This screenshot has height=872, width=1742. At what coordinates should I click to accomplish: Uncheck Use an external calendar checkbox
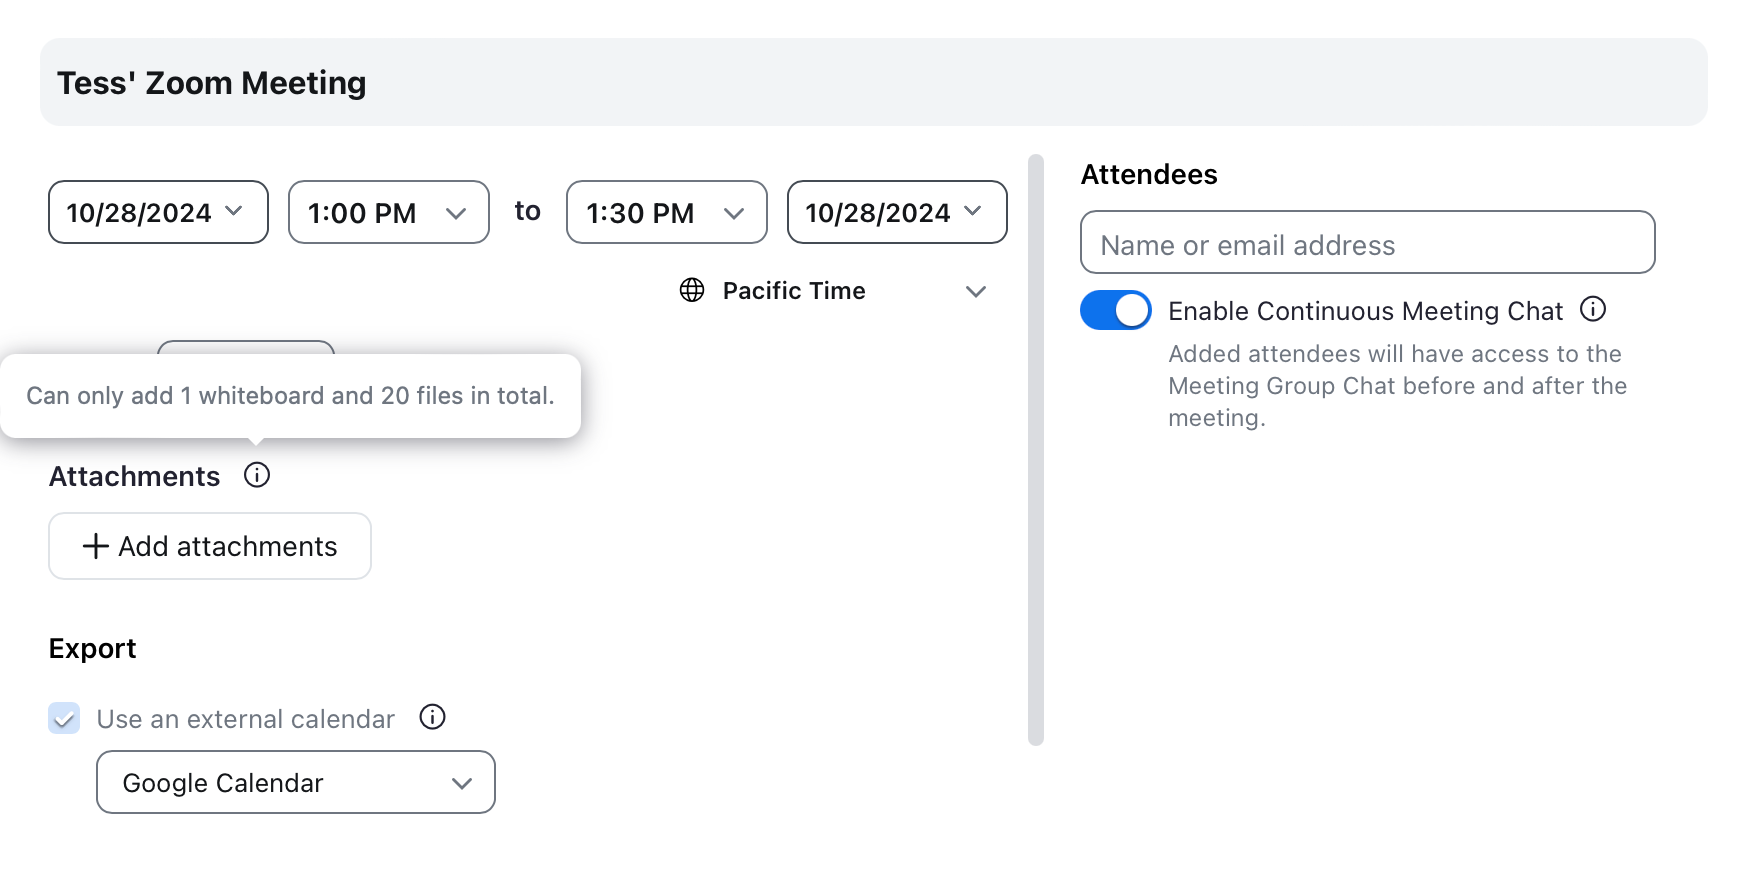tap(65, 718)
